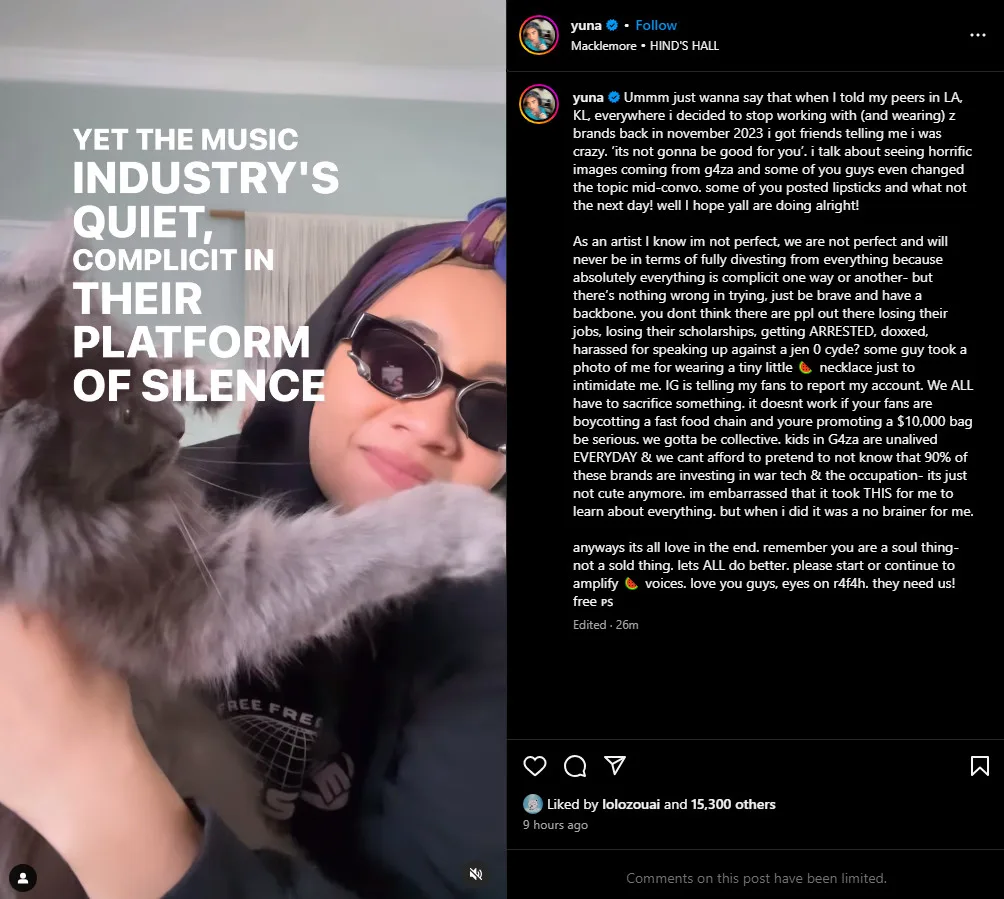Click yuna username in the caption
Image resolution: width=1004 pixels, height=899 pixels.
[x=588, y=97]
